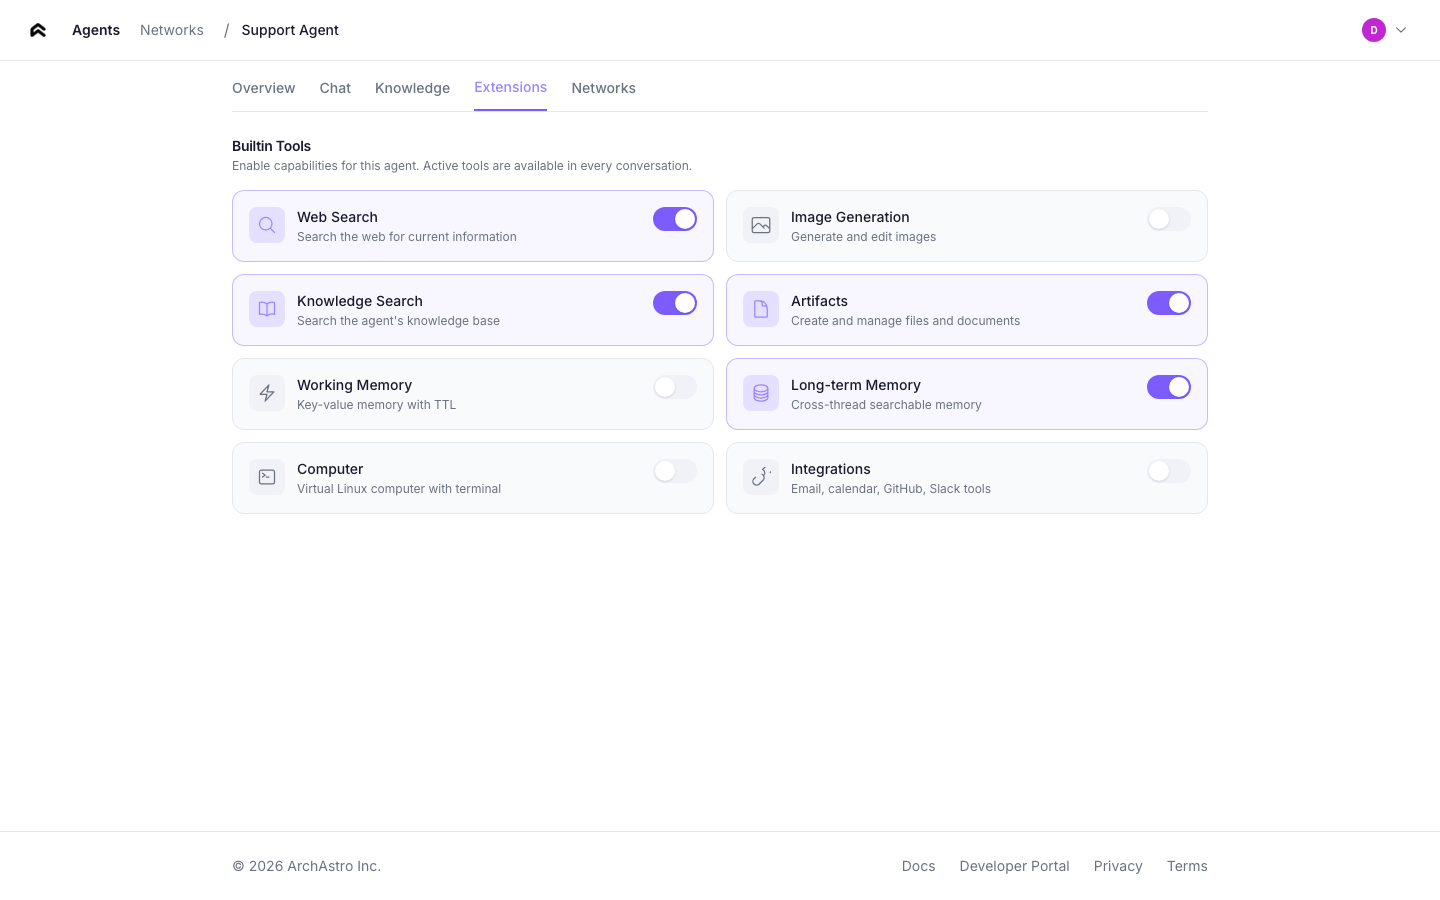Click the Image Generation picture icon
Screen dimensions: 1440x900
[x=761, y=225]
